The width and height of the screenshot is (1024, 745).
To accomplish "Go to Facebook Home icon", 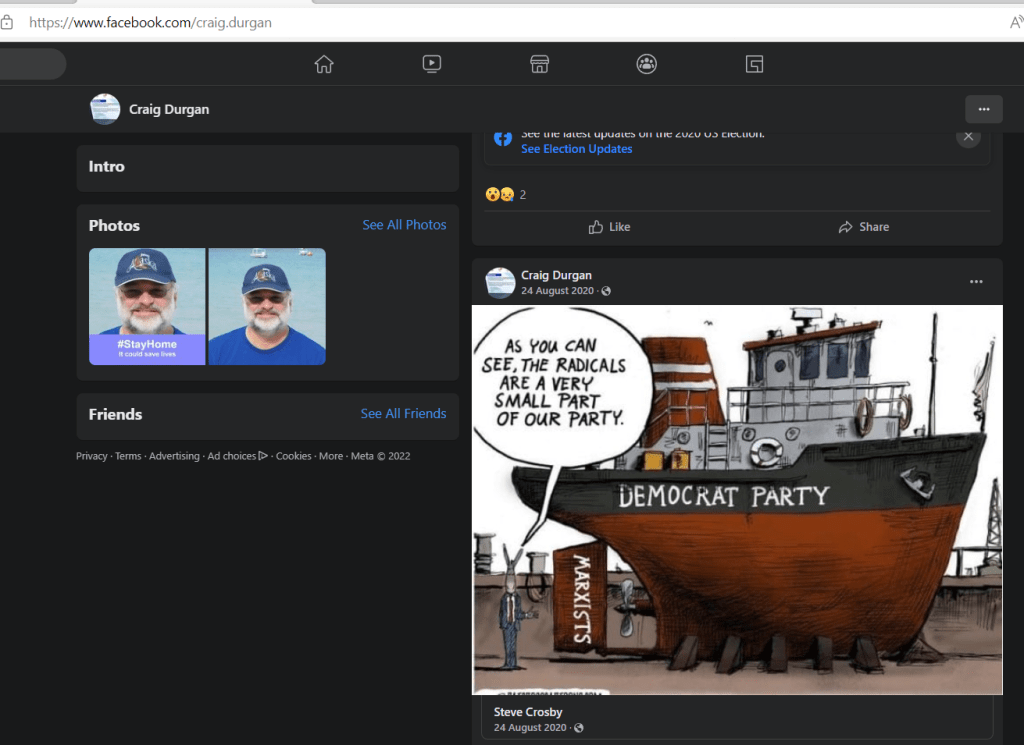I will coord(323,64).
